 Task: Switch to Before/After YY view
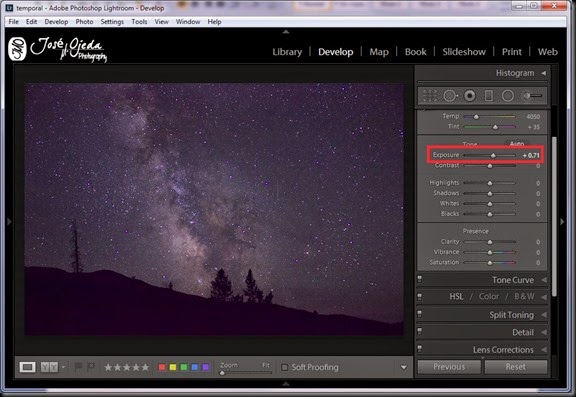point(49,367)
